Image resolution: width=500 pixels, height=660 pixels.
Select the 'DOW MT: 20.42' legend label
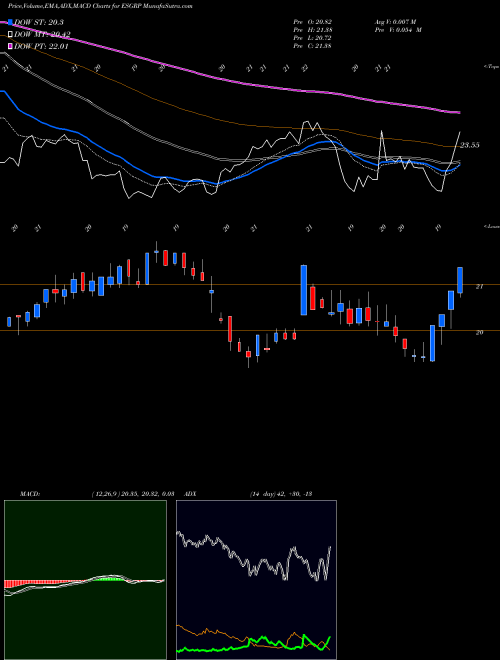pyautogui.click(x=42, y=35)
